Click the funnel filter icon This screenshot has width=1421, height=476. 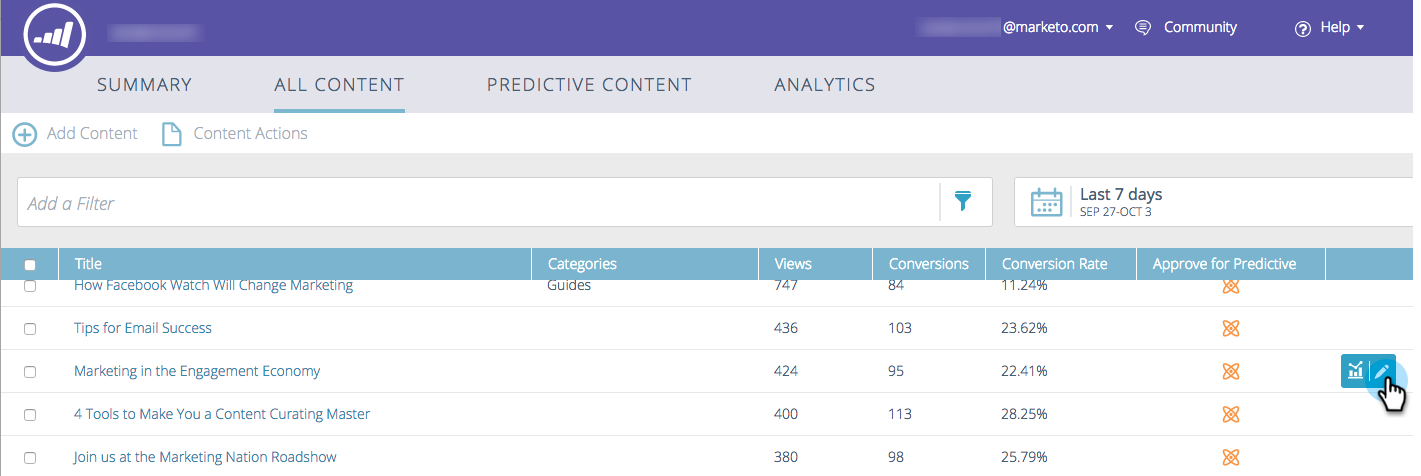point(963,202)
